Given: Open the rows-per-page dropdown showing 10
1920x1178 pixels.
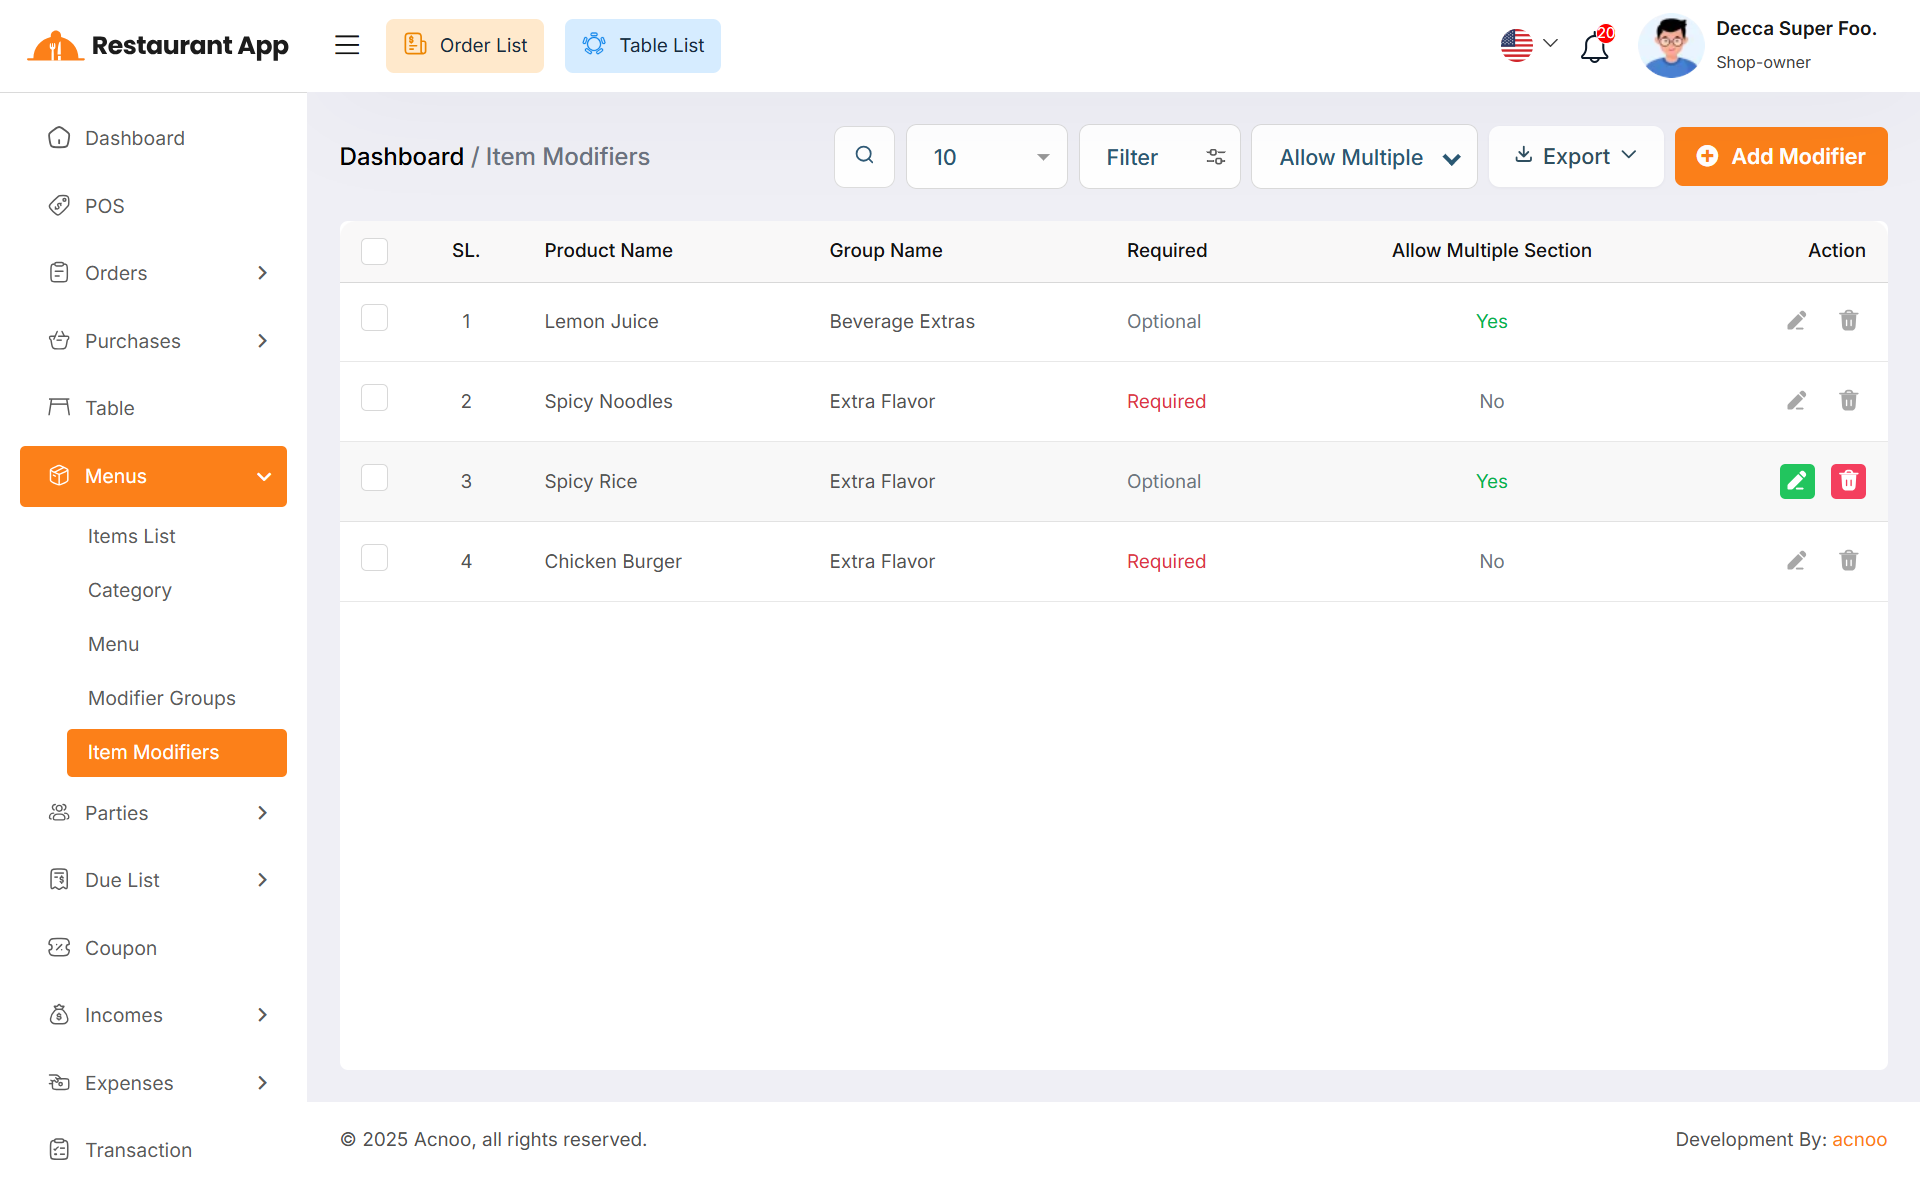Looking at the screenshot, I should (986, 157).
